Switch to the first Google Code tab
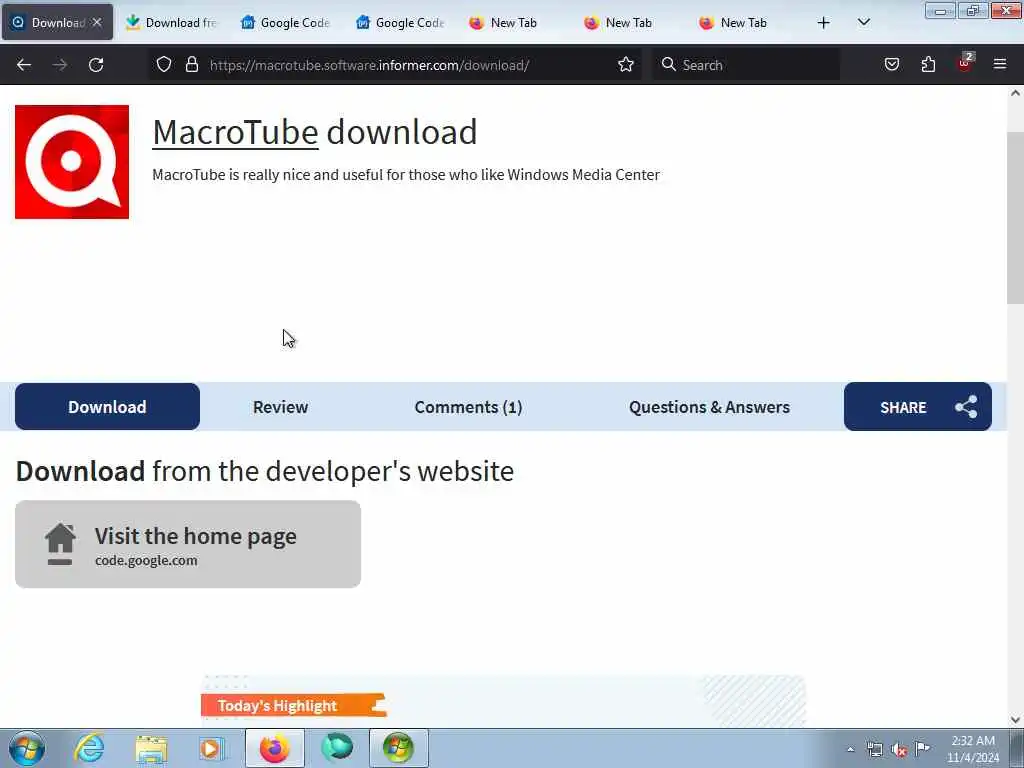Viewport: 1024px width, 768px height. point(287,23)
